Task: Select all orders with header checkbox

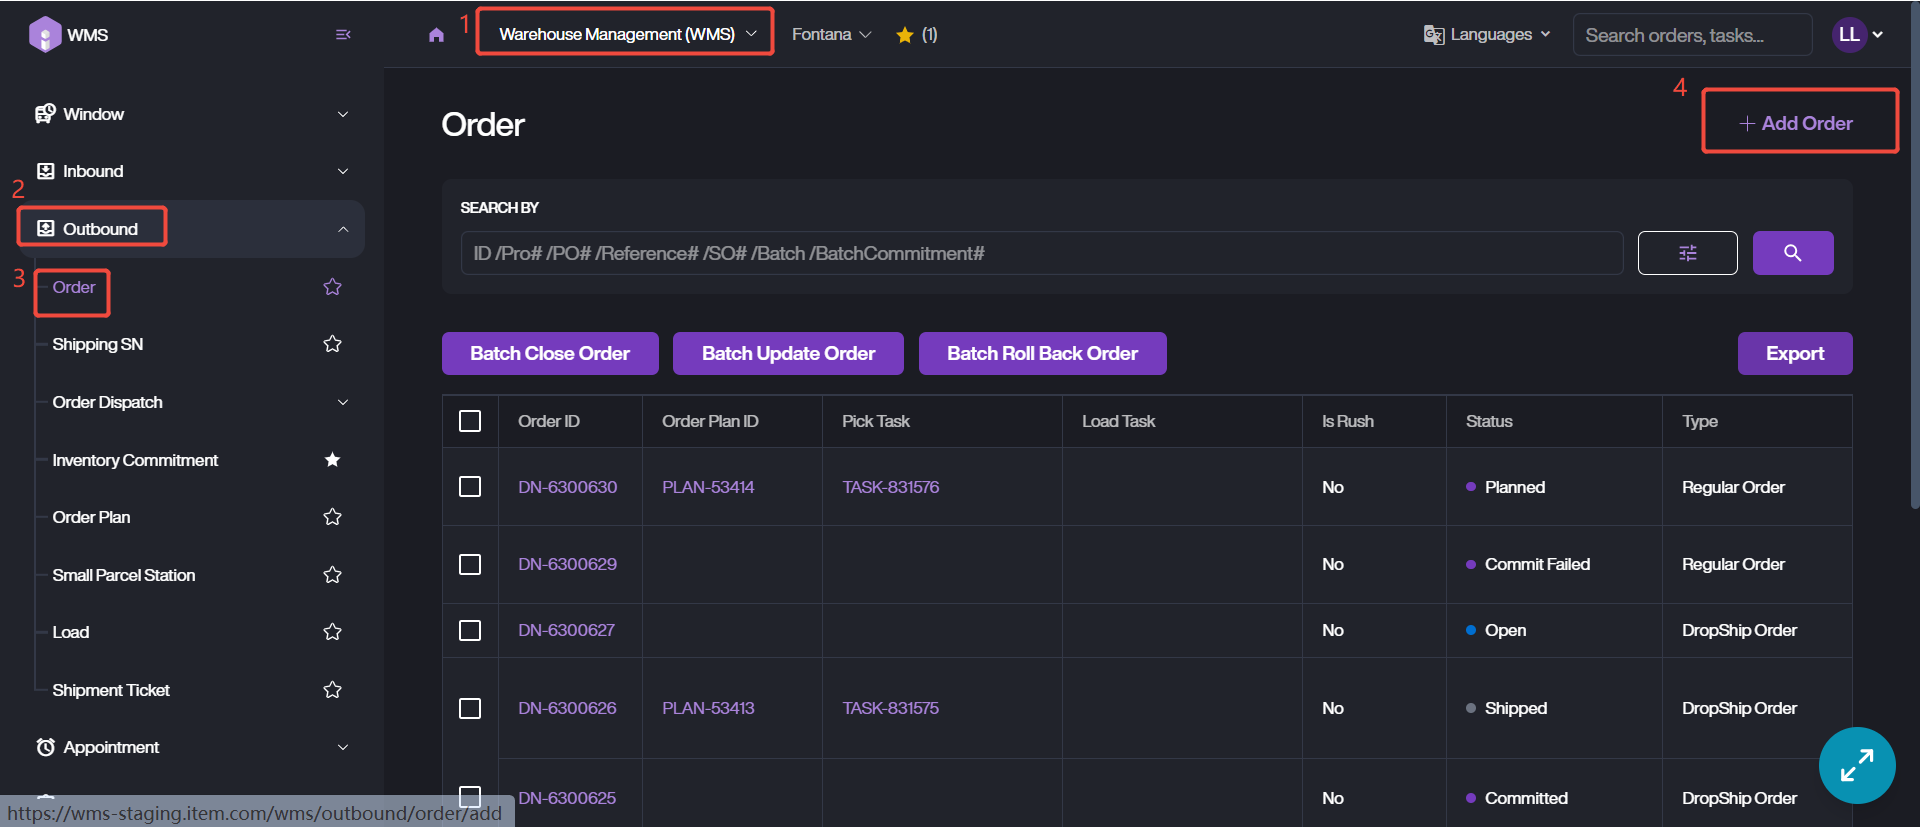Action: point(470,421)
